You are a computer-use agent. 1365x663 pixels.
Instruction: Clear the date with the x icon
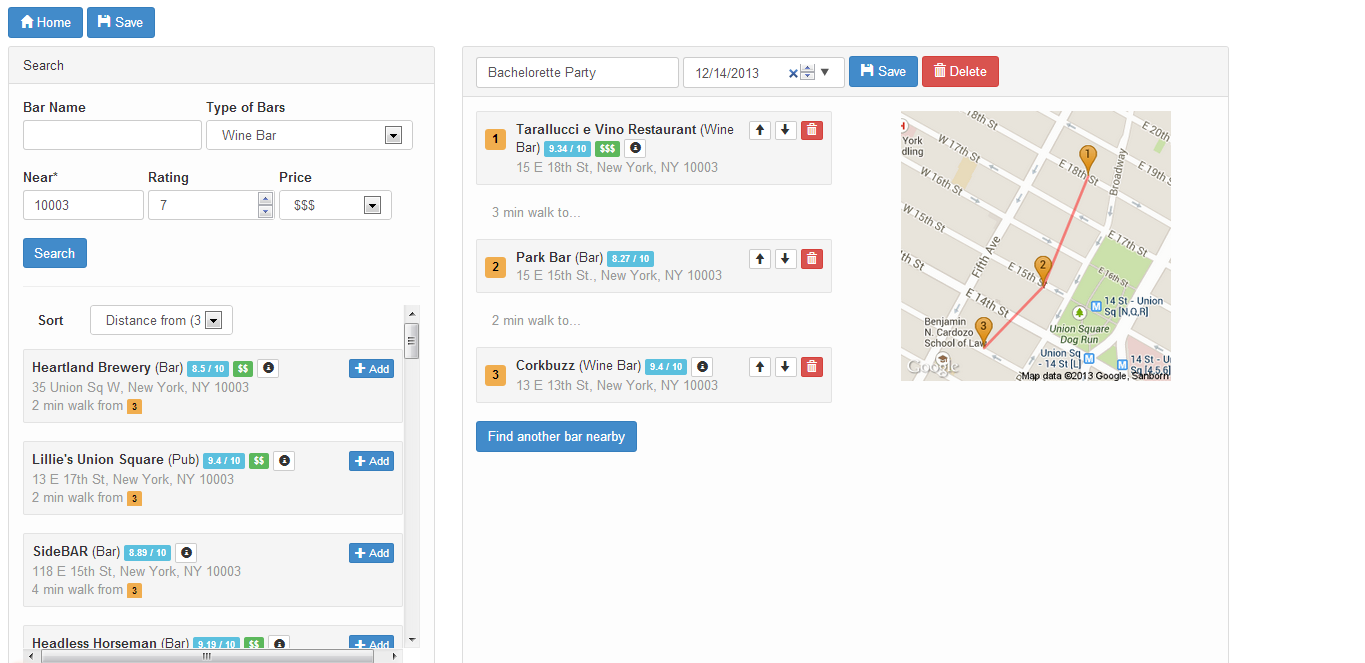point(793,72)
